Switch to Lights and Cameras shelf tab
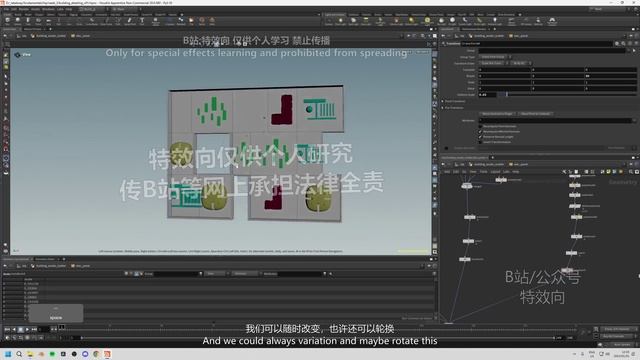640x360 pixels. pyautogui.click(x=336, y=15)
